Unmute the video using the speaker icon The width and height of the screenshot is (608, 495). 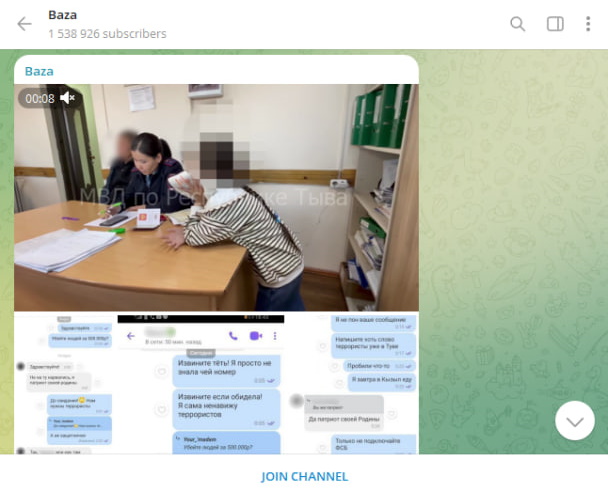(68, 98)
